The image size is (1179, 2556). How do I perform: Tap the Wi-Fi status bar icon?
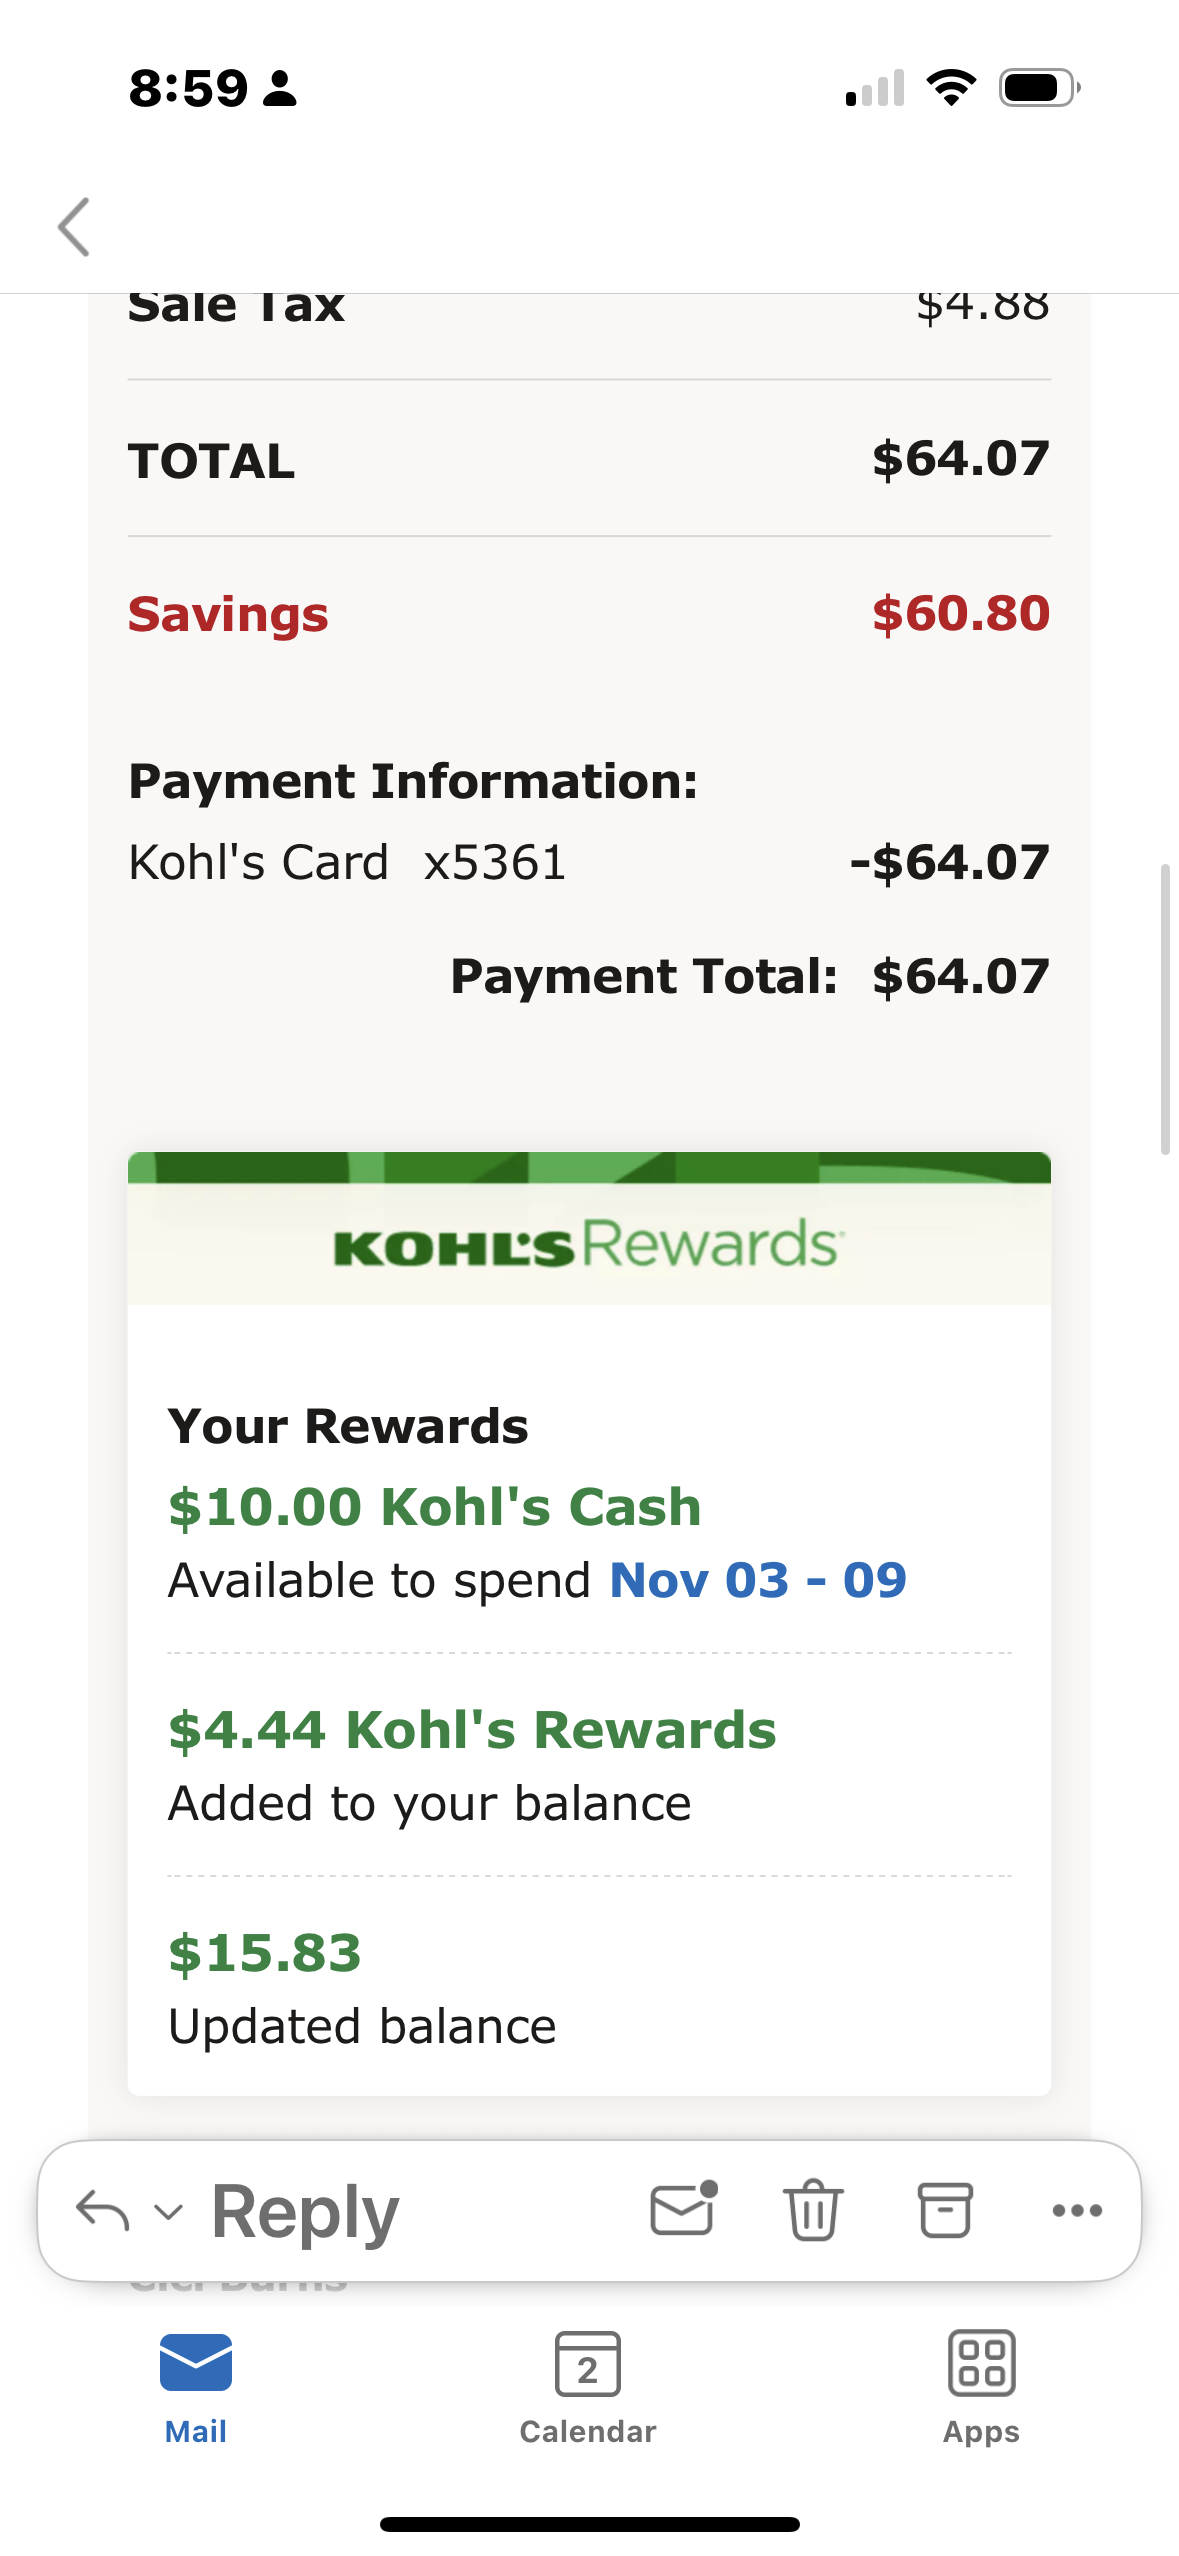point(951,88)
